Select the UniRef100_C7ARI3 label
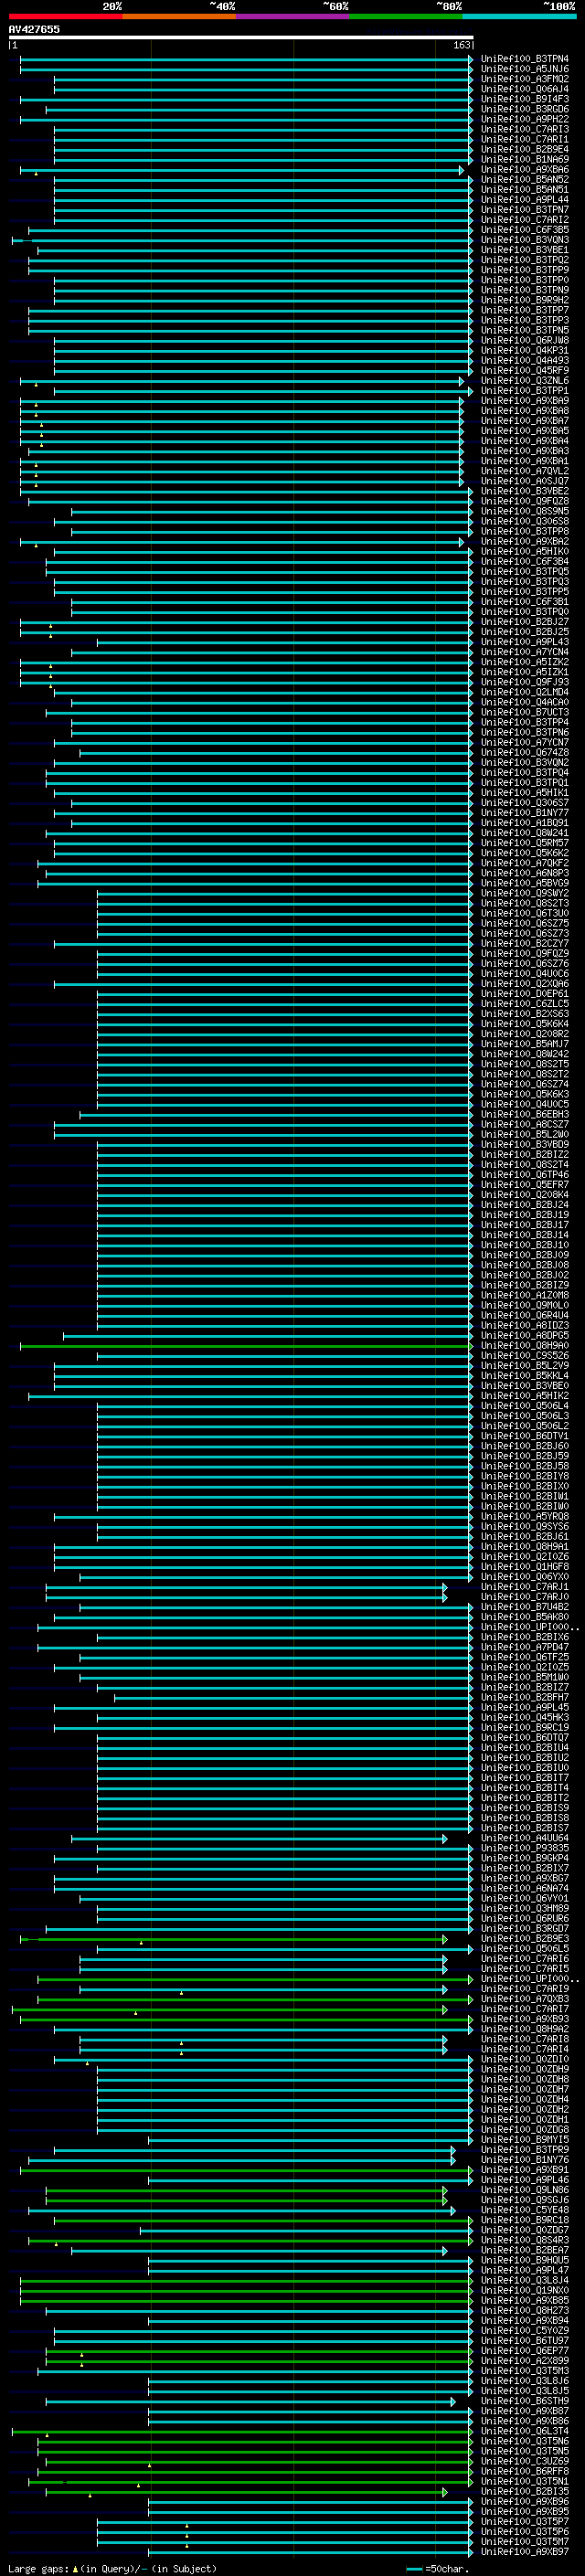The width and height of the screenshot is (585, 2576). tap(524, 129)
